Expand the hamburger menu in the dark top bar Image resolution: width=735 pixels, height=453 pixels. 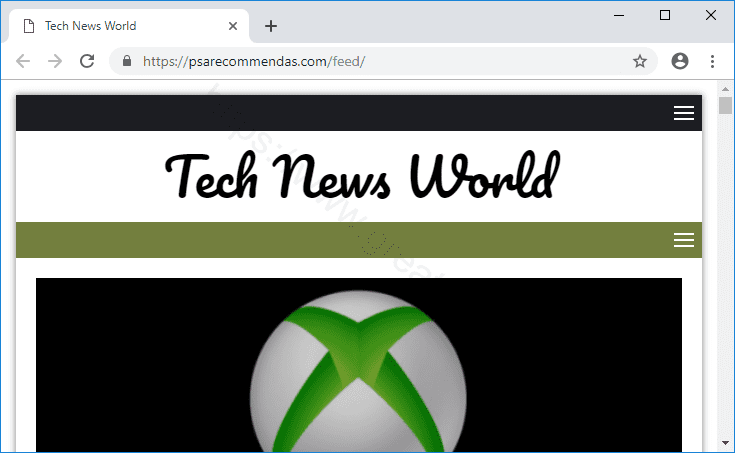(684, 113)
